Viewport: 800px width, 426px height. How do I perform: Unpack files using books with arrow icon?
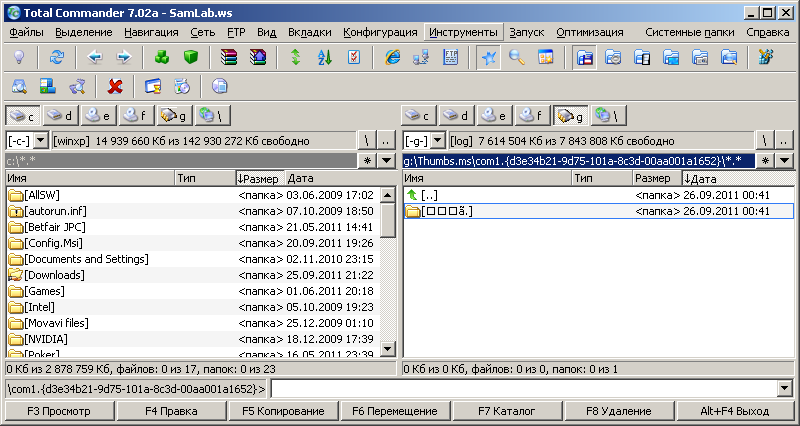pos(258,57)
